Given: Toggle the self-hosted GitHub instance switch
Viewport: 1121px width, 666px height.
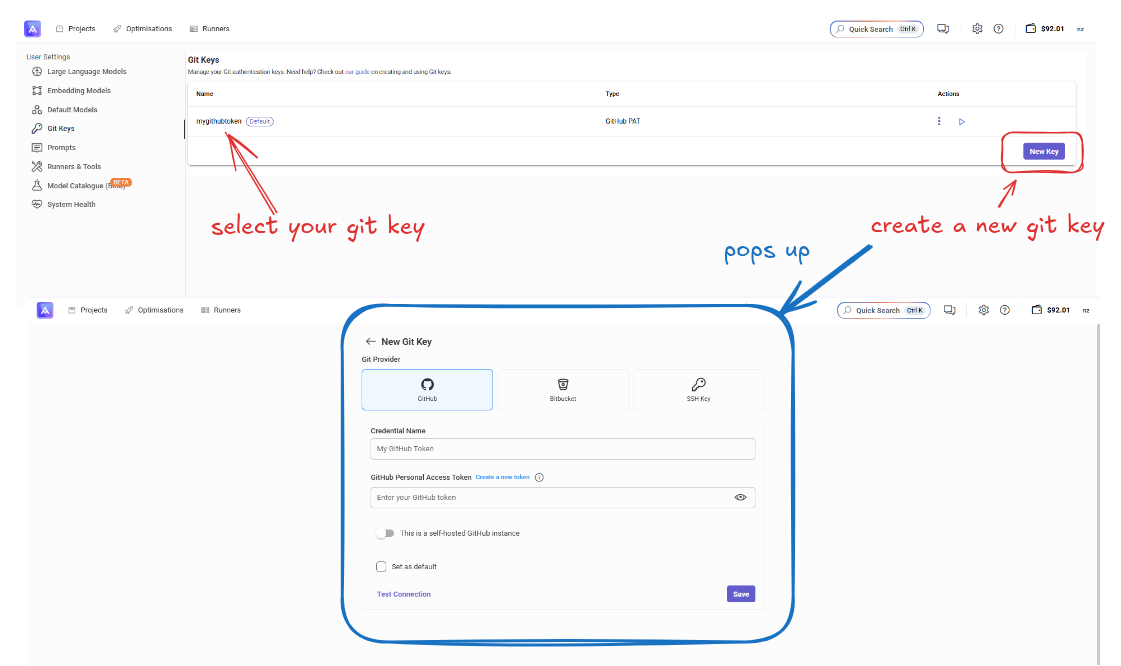Looking at the screenshot, I should point(384,533).
